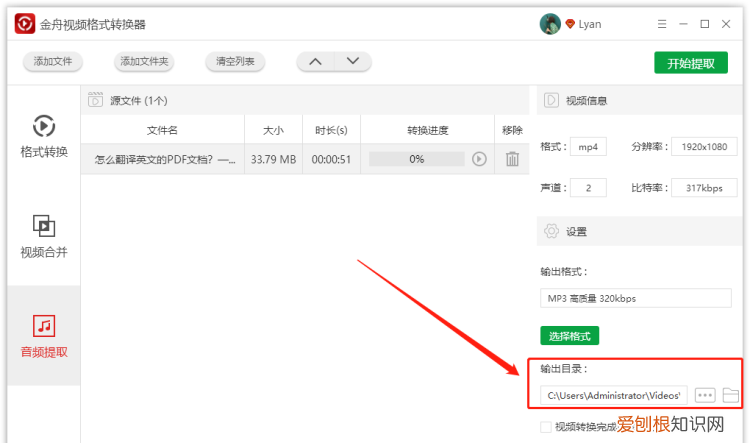Click the MP3 高质量 320kbps output format box
This screenshot has height=443, width=750.
tap(636, 298)
